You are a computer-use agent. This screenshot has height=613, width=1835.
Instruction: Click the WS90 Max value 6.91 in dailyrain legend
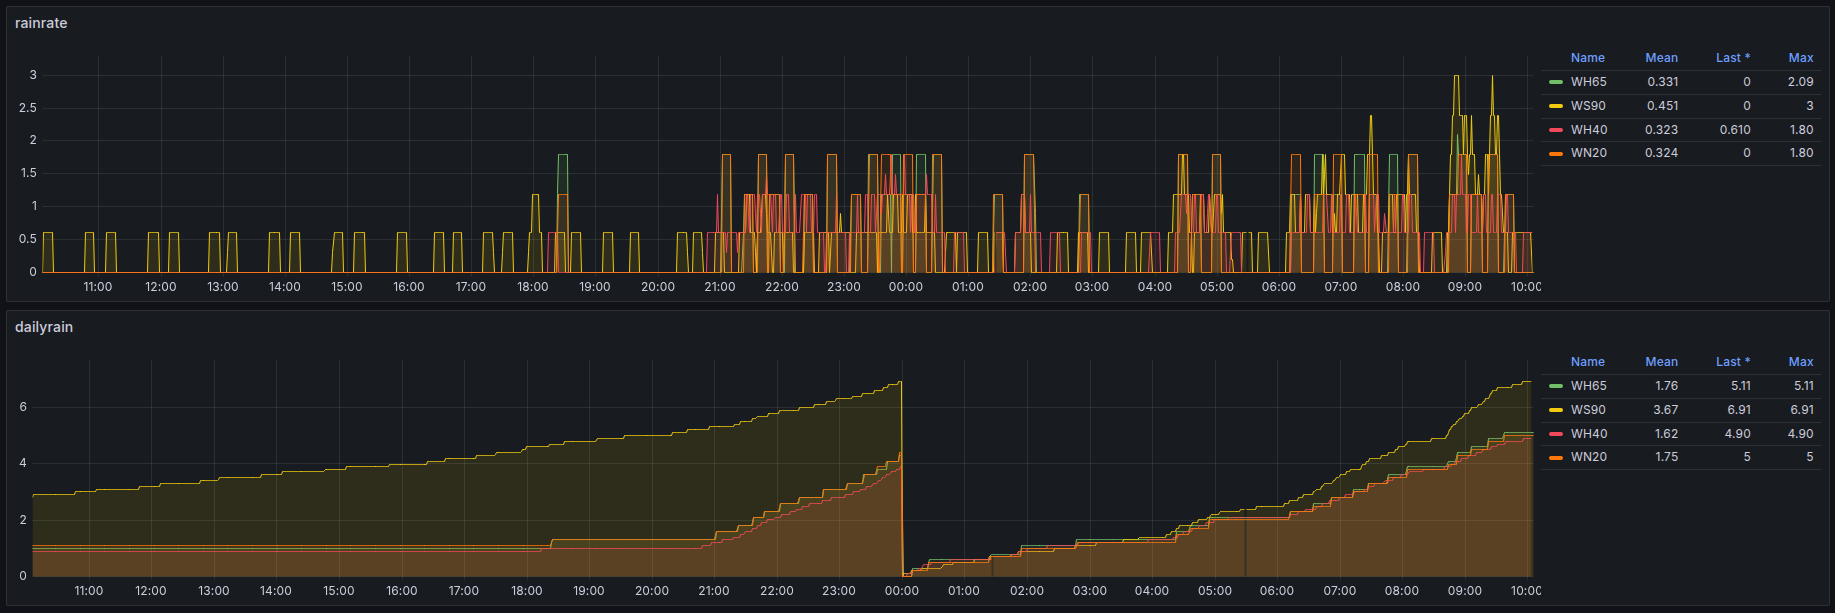click(1801, 410)
